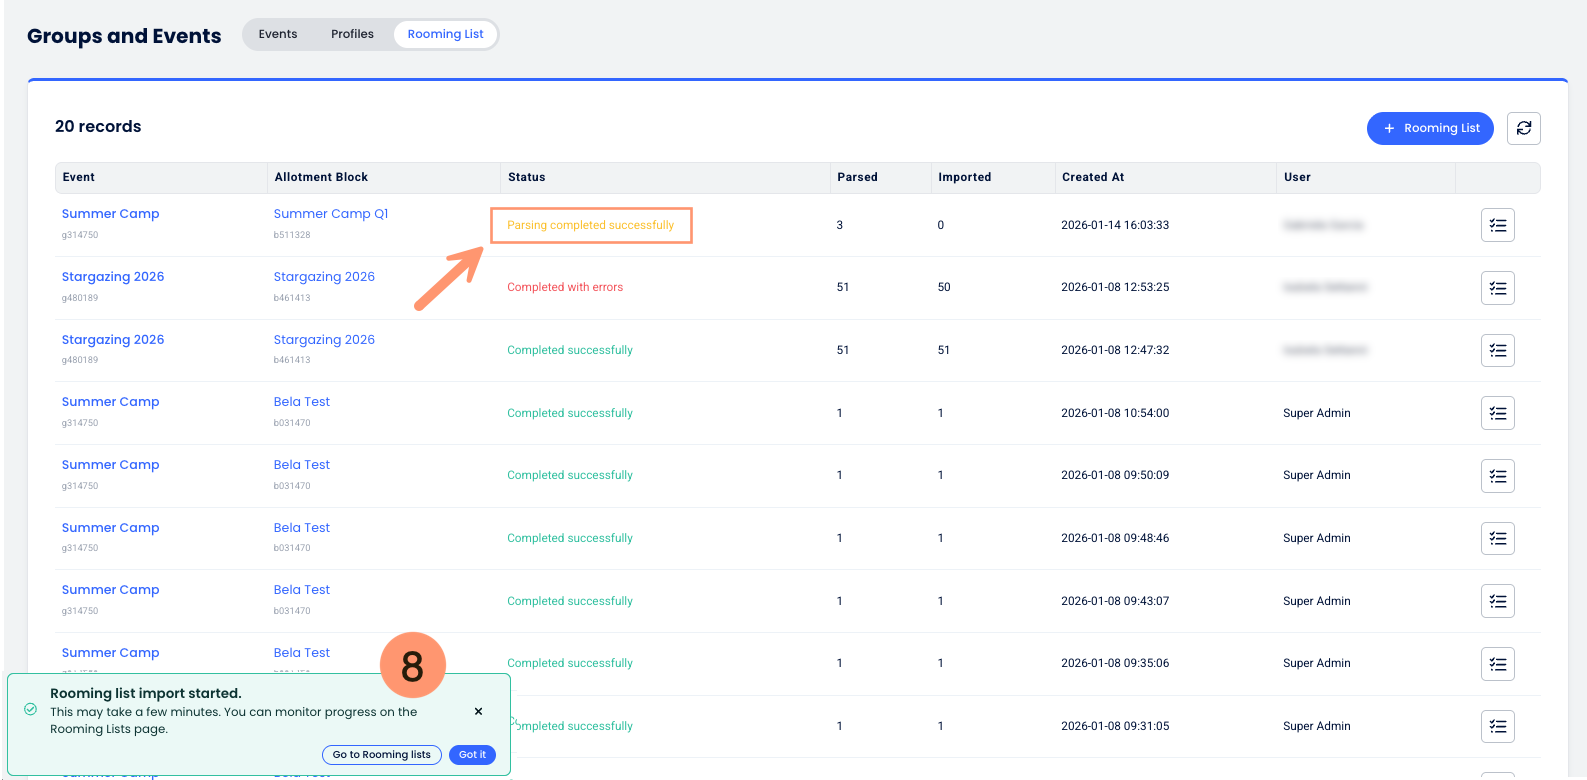
Task: Open details icon for 10:54:00 row
Action: (1497, 413)
